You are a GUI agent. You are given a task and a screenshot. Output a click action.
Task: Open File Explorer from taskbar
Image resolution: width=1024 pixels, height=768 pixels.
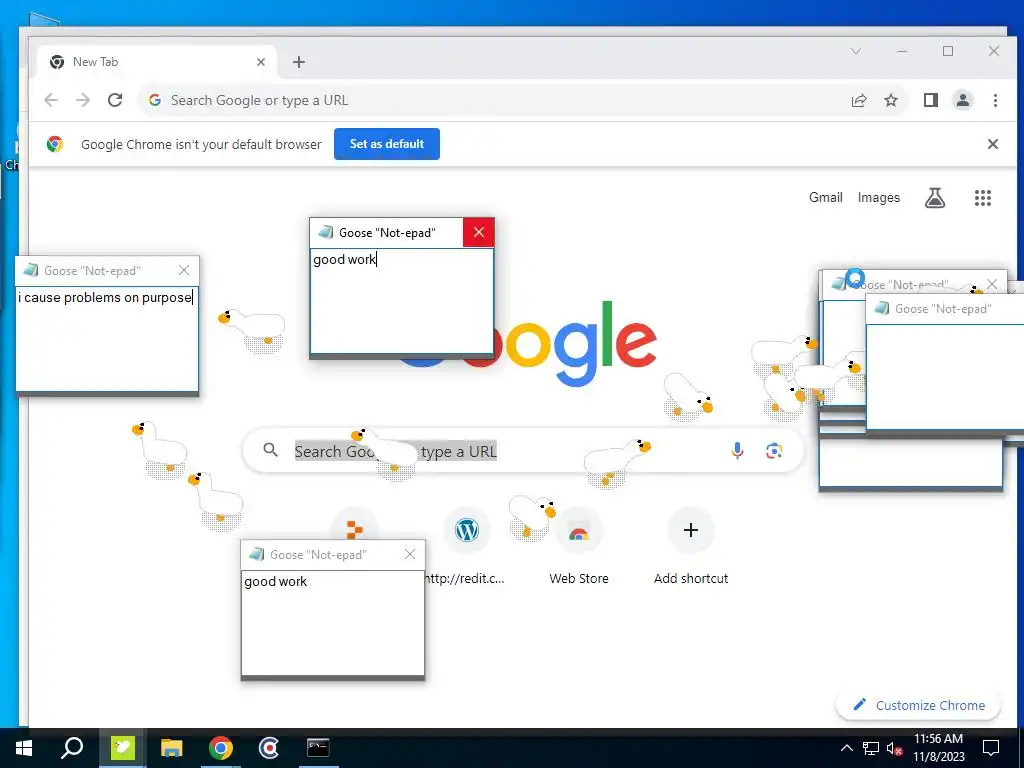[171, 748]
